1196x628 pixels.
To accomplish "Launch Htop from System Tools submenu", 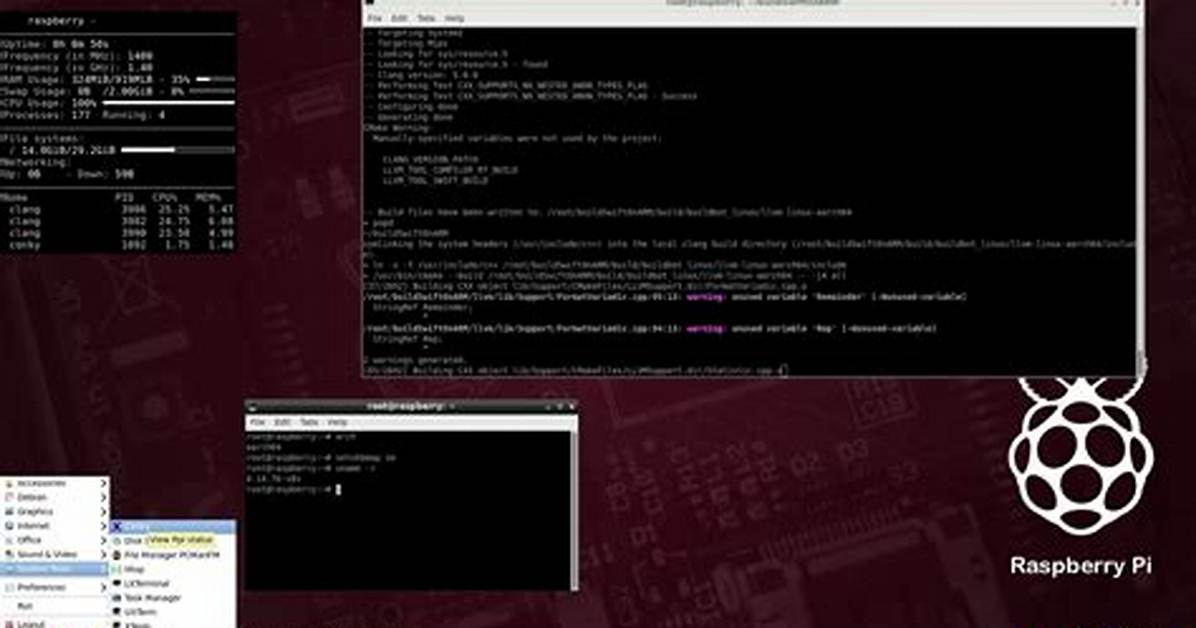I will click(173, 569).
